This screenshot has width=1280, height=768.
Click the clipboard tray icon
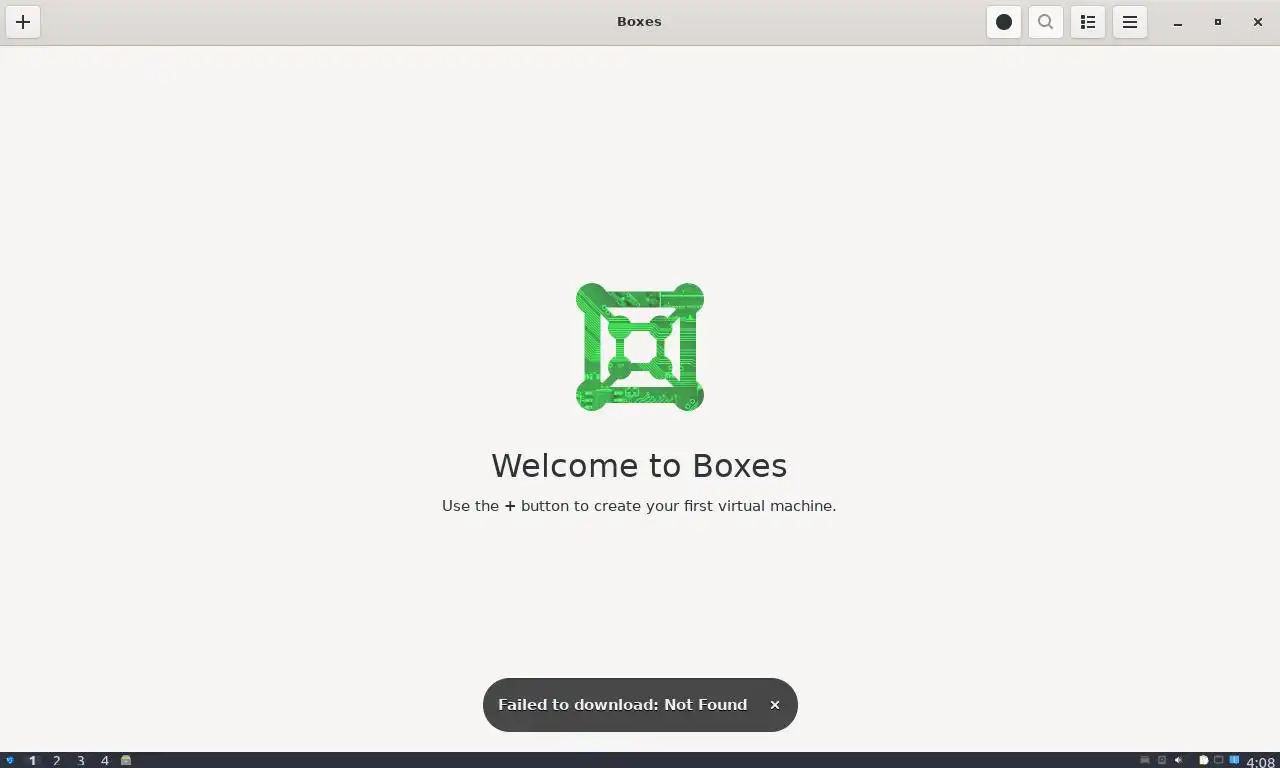(x=1204, y=760)
